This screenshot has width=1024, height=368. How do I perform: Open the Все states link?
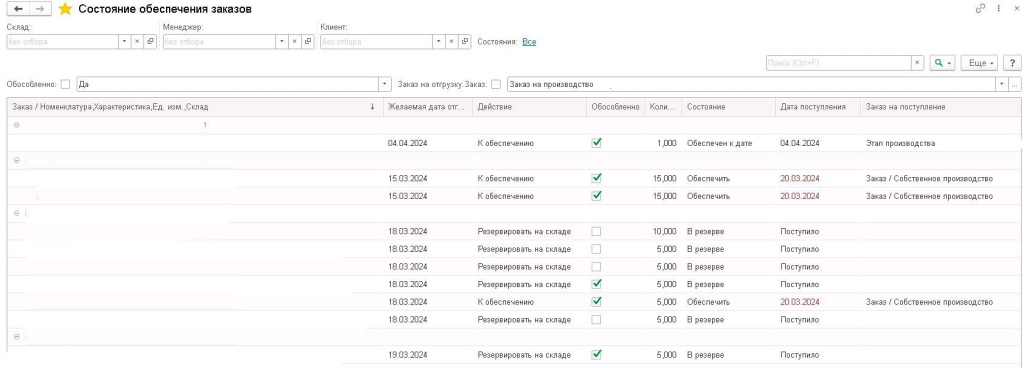(529, 42)
